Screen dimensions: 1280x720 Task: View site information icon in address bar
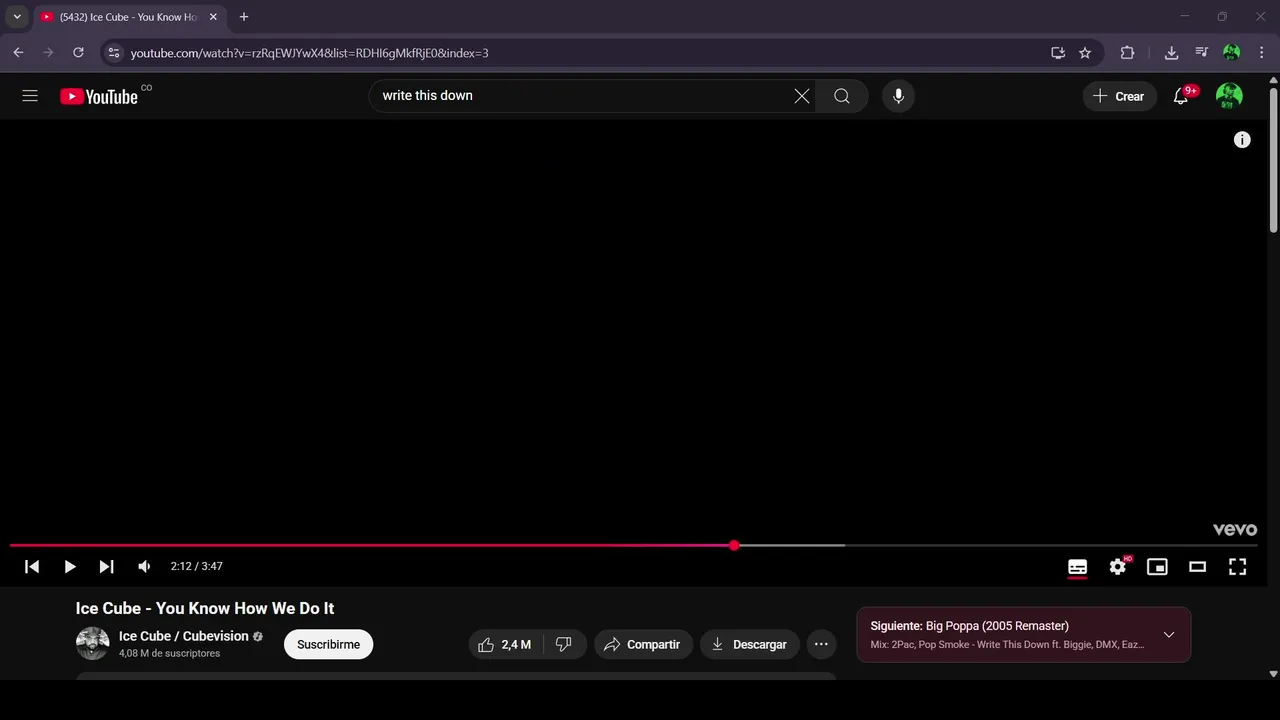click(x=113, y=53)
